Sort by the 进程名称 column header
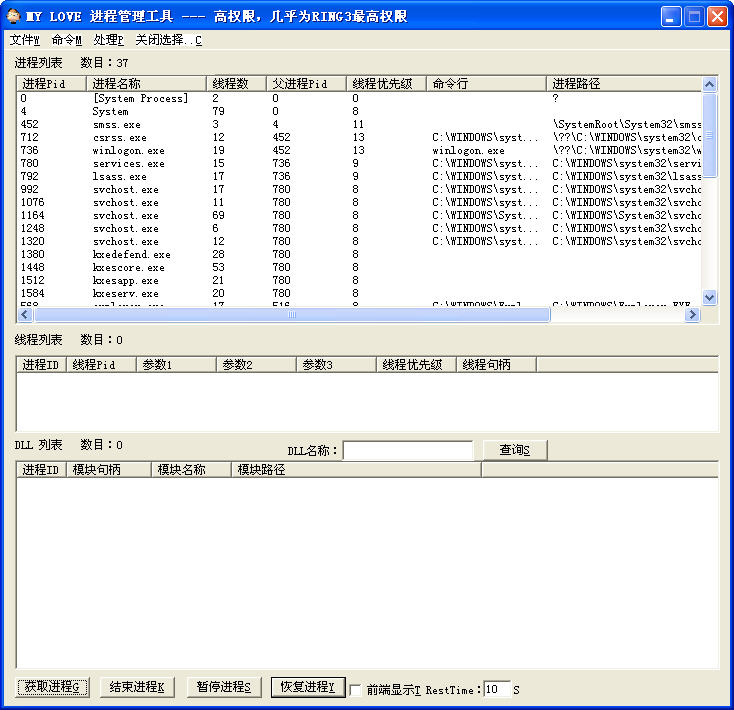The image size is (734, 710). (147, 84)
